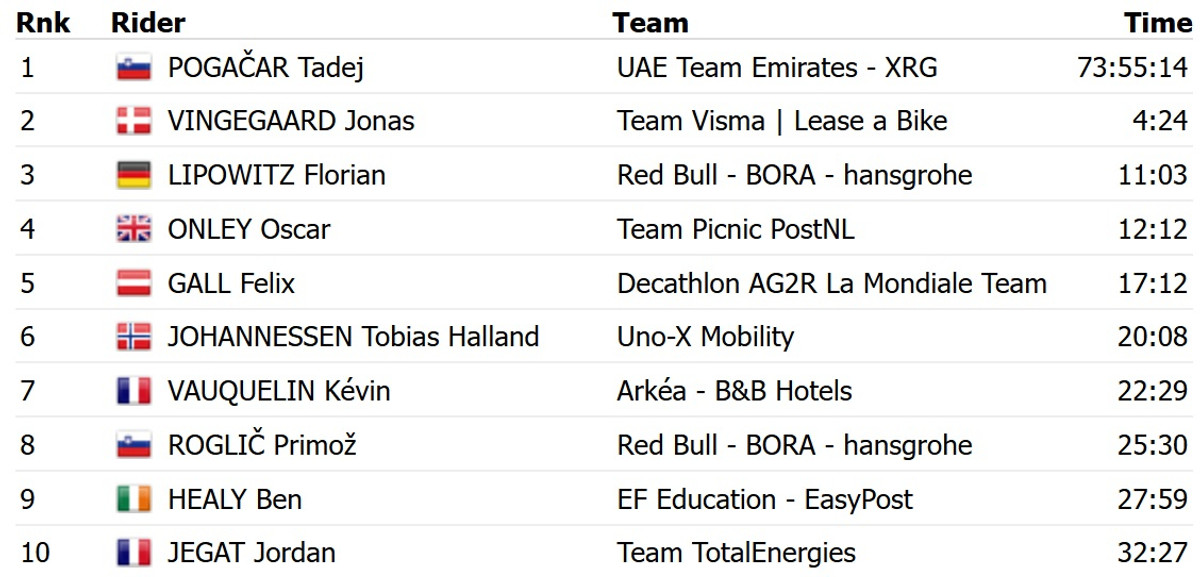Click the Irish flag next to Healy

133,499
